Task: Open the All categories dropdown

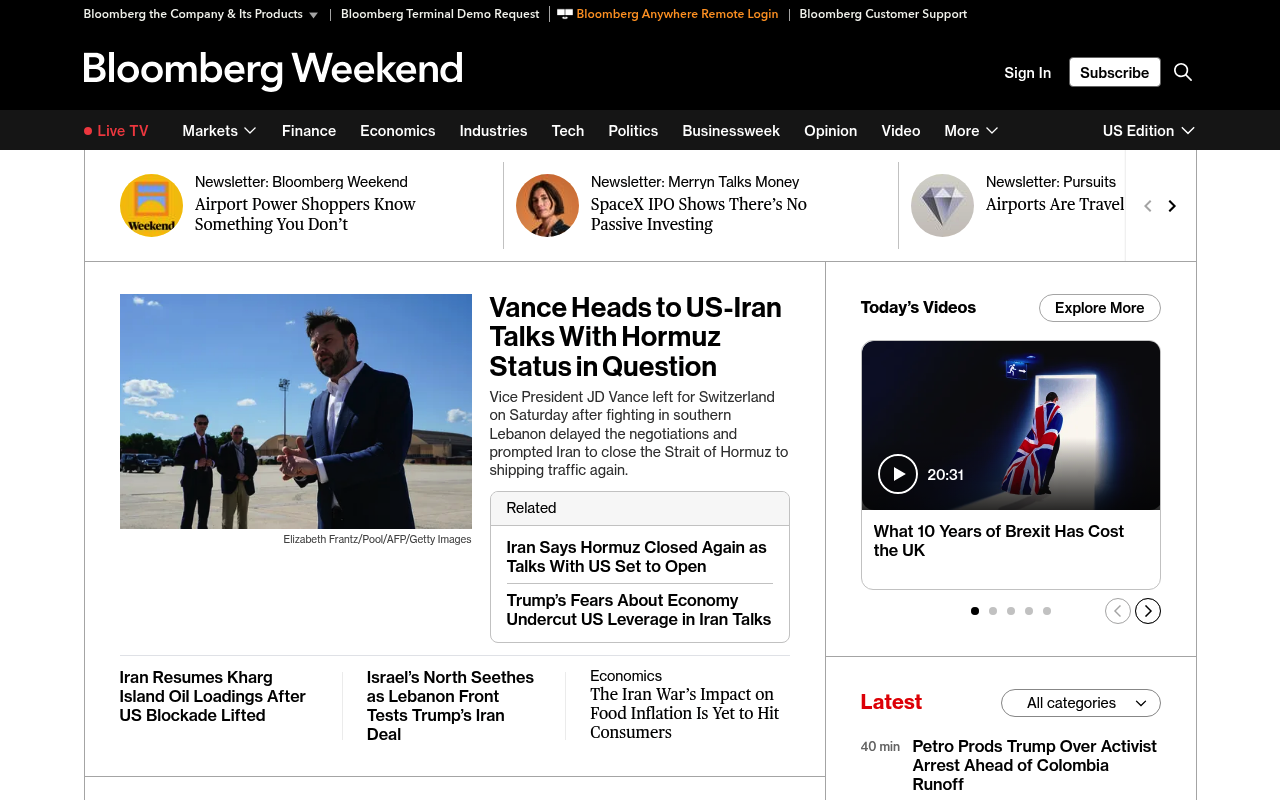Action: click(x=1081, y=703)
